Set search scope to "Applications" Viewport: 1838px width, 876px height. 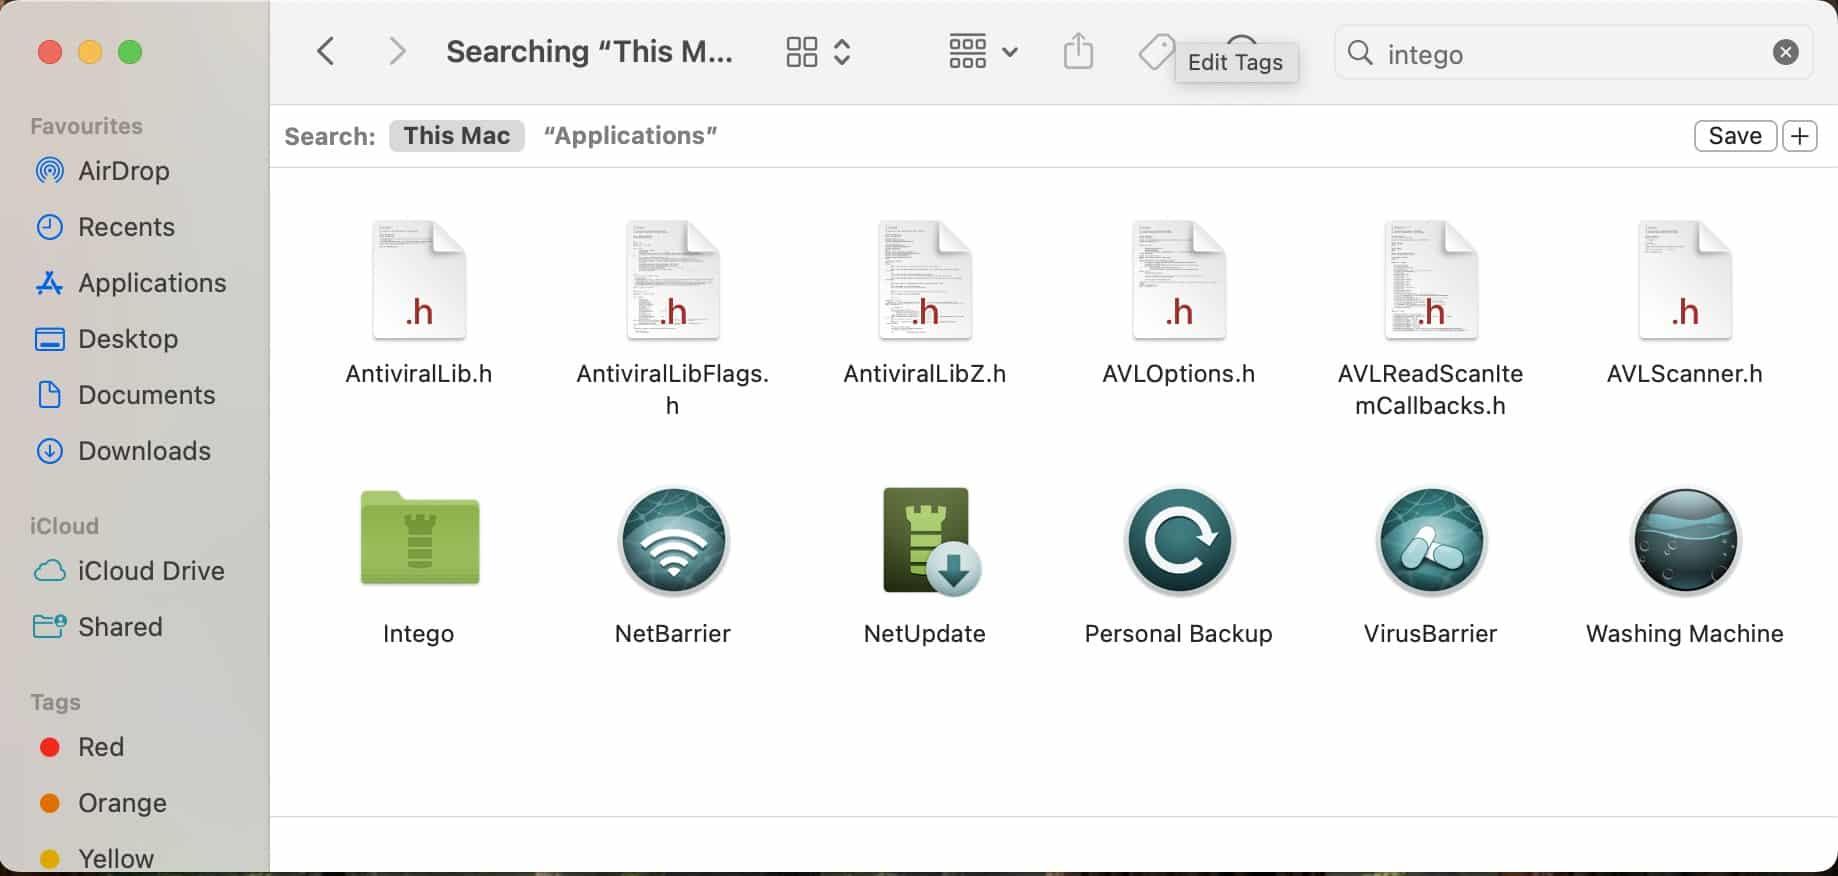tap(630, 135)
